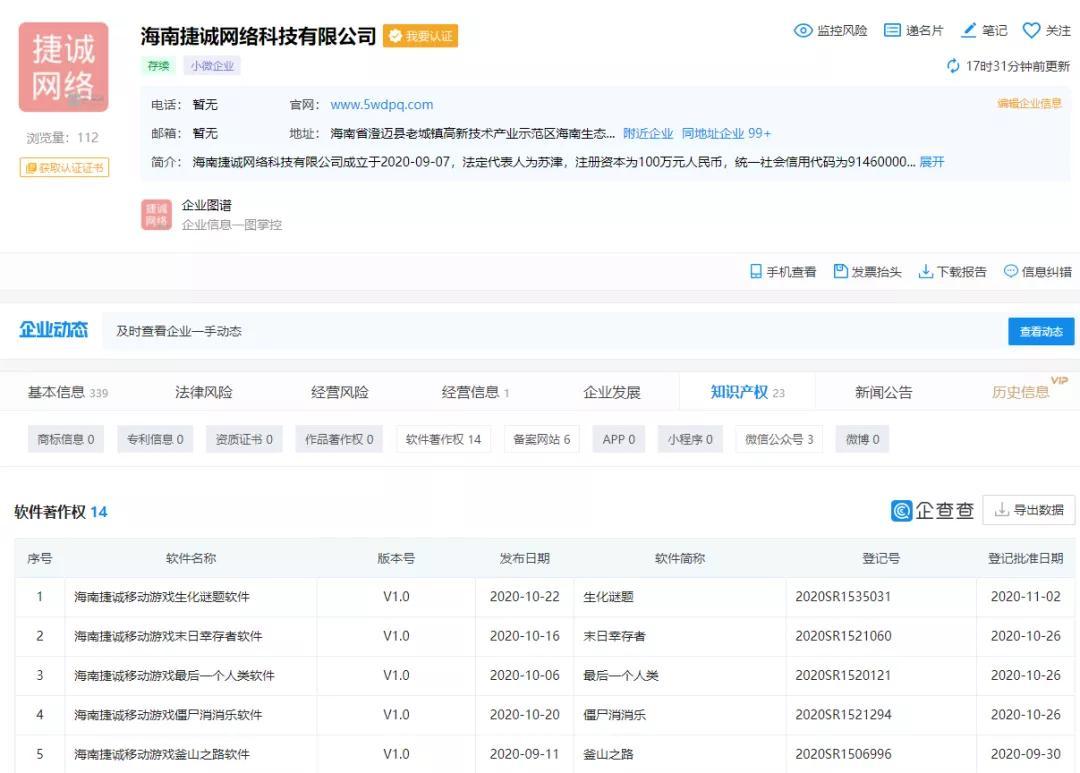The width and height of the screenshot is (1080, 773).
Task: Click the 查看动态 button
Action: (x=1040, y=331)
